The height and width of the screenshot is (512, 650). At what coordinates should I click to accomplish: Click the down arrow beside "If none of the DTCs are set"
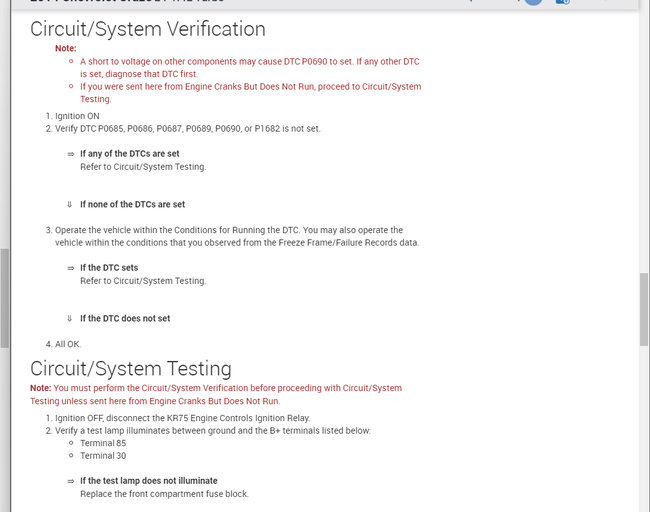70,205
